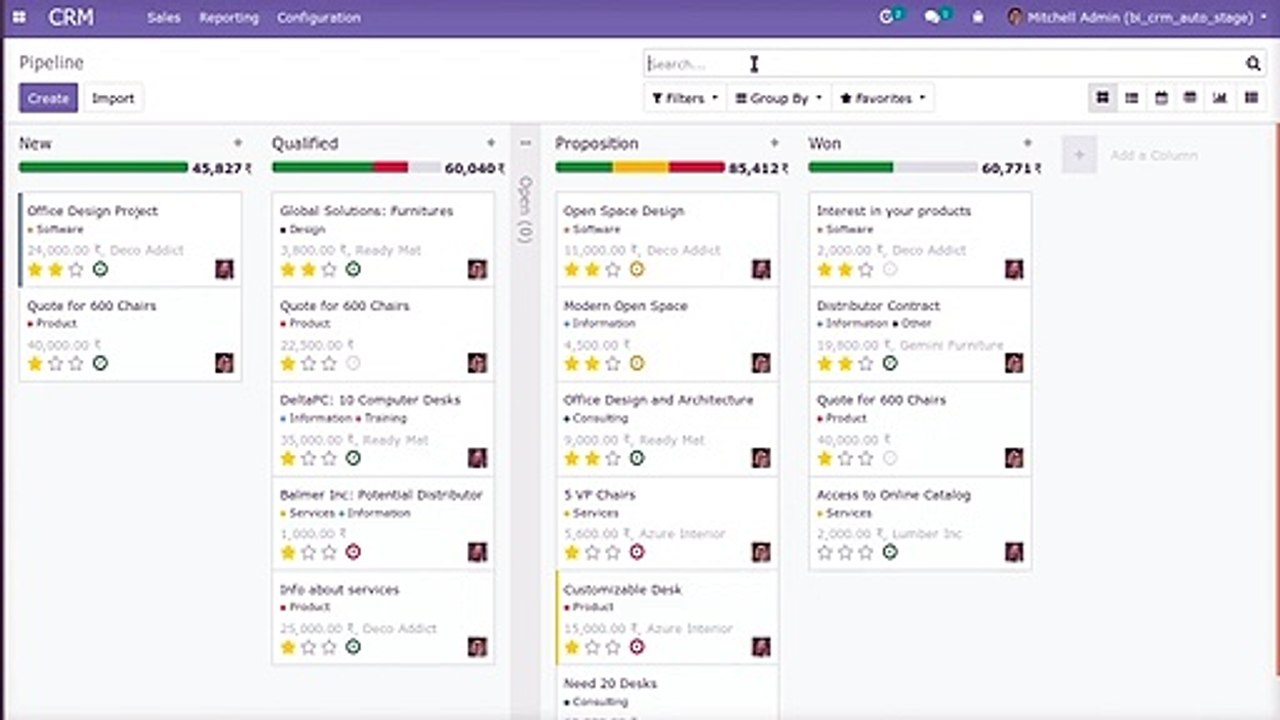Open the activities clock icon in navbar
This screenshot has height=720, width=1280.
886,17
